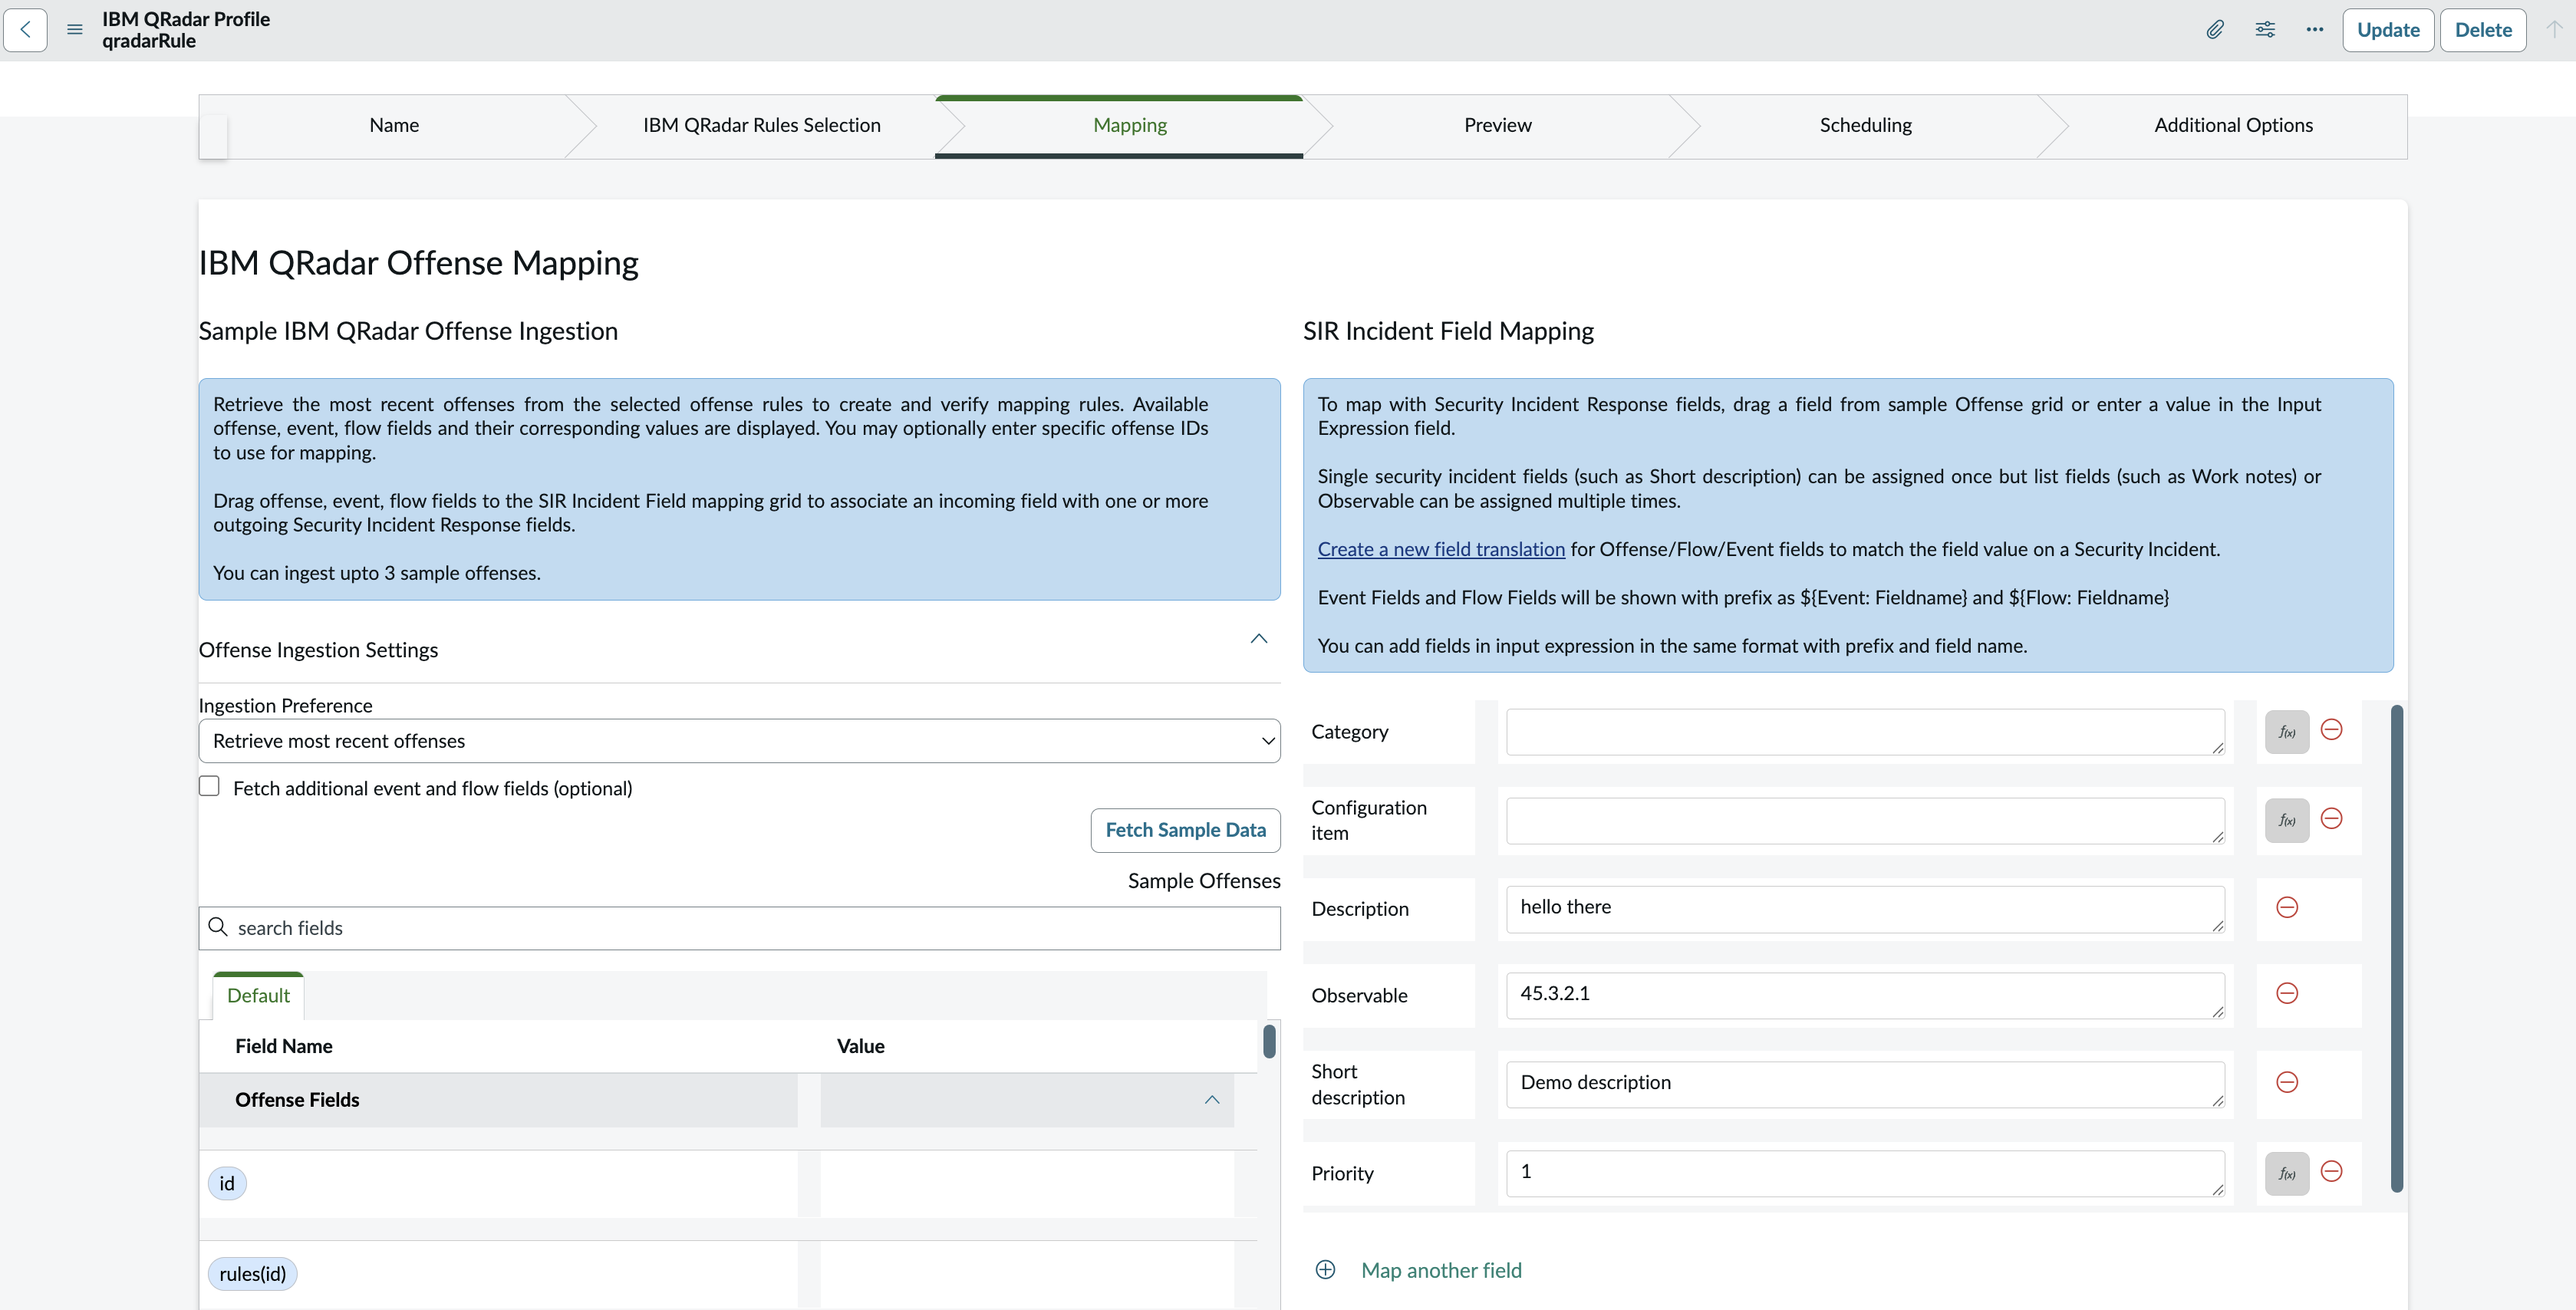
Task: Click the sample offense fields scrollbar
Action: [x=1269, y=1041]
